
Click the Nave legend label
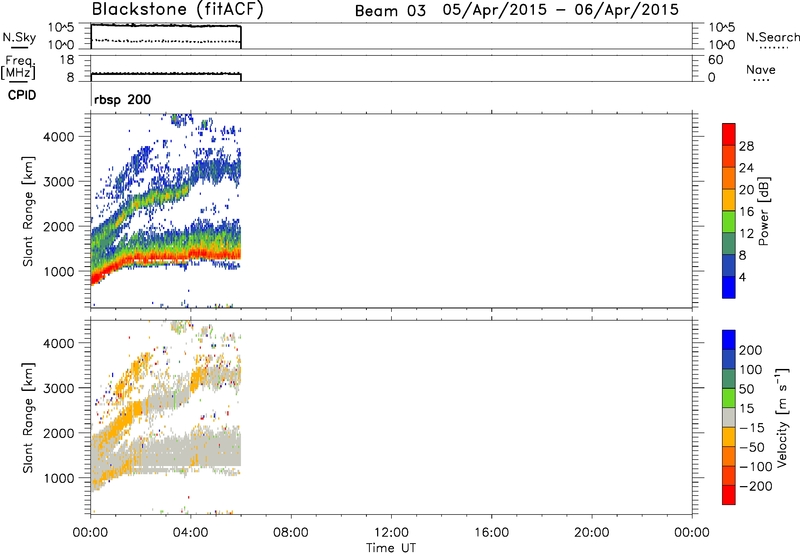(761, 70)
